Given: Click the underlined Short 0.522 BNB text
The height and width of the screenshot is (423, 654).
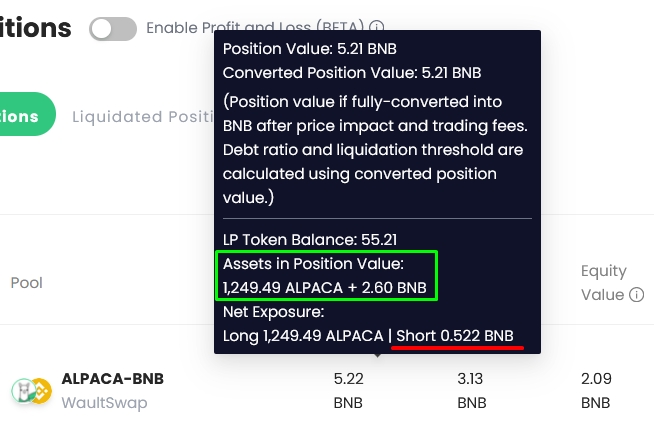Looking at the screenshot, I should (x=459, y=336).
